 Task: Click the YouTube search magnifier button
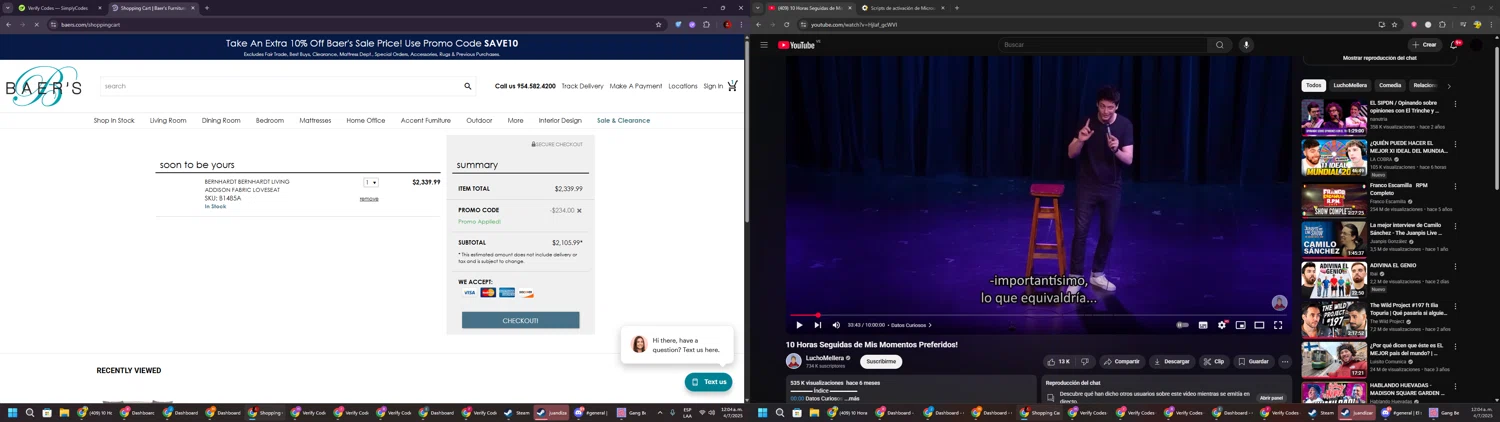(x=1219, y=45)
